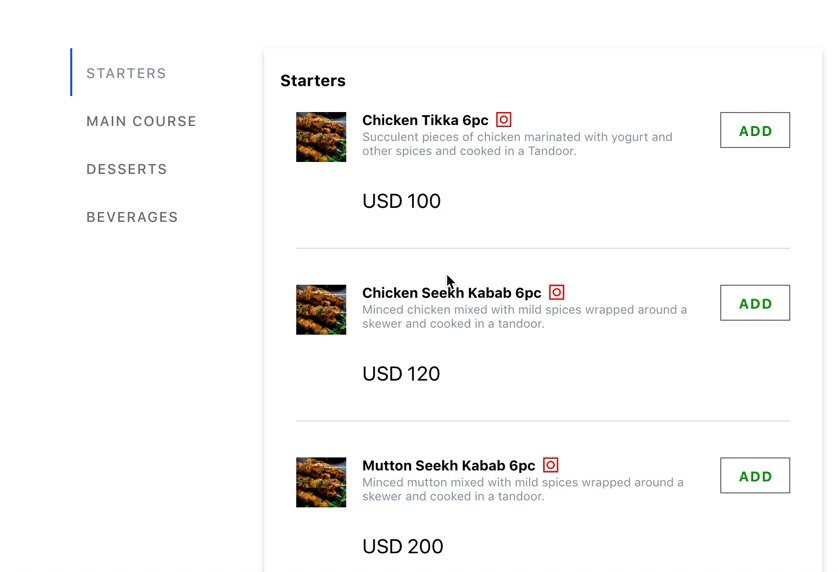The height and width of the screenshot is (572, 838).
Task: Click the non-veg icon beside Chicken Tikka
Action: (504, 120)
